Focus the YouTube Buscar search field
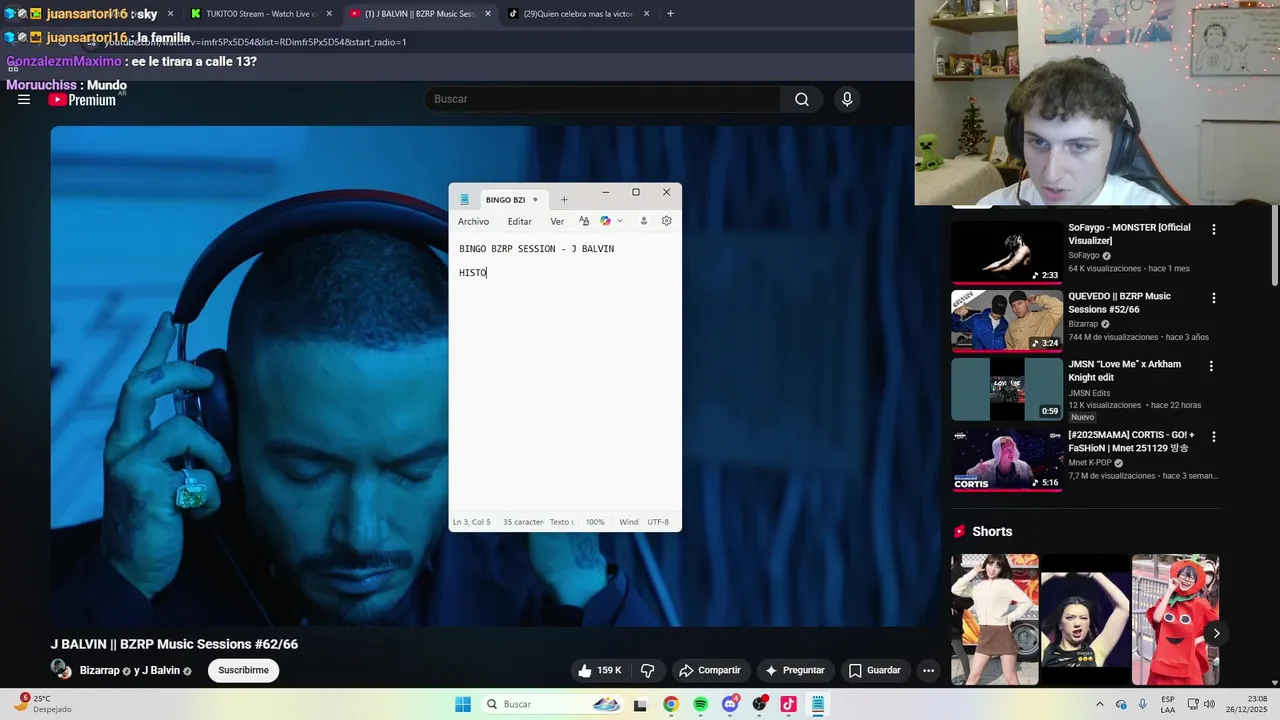The image size is (1280, 720). 603,99
